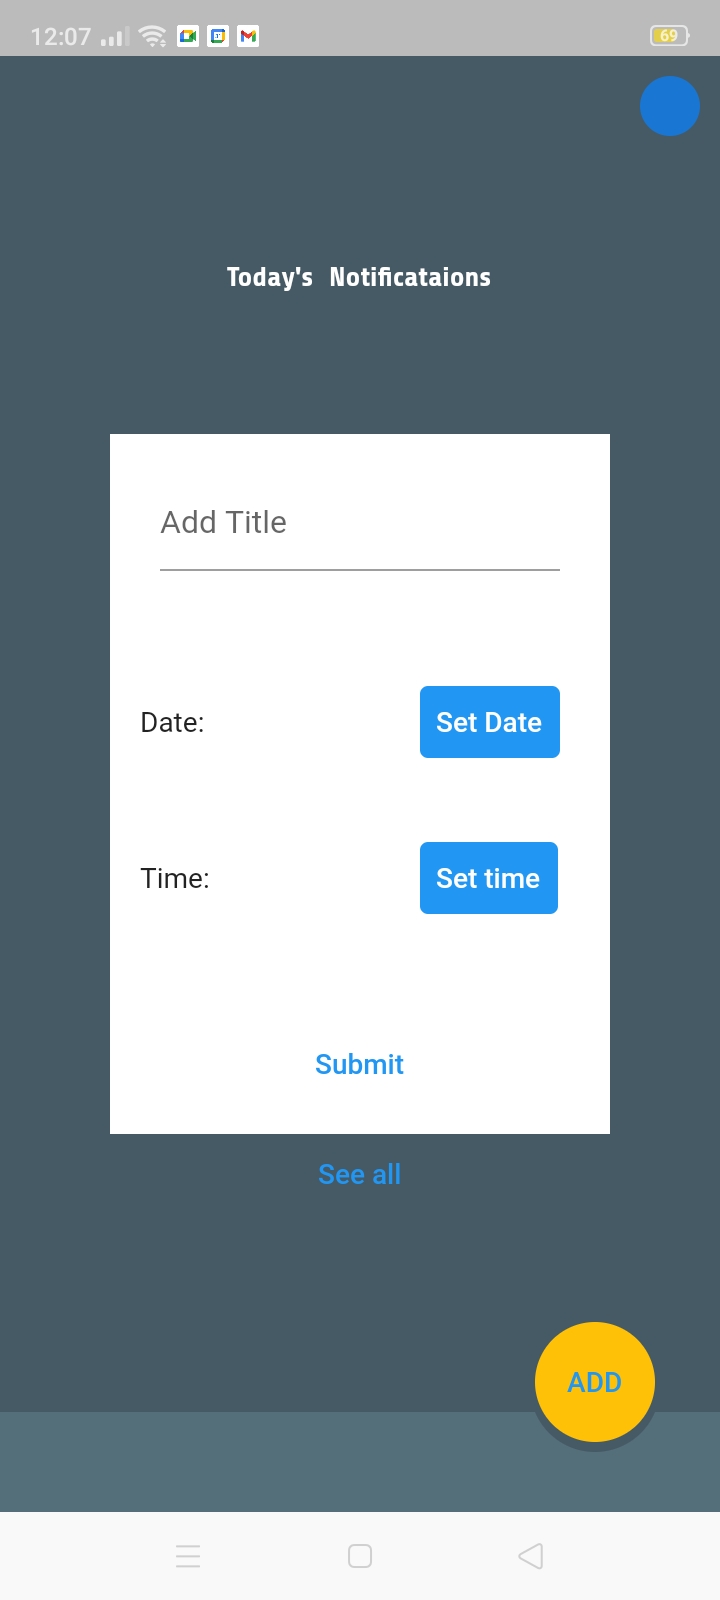Click the Time: label
The height and width of the screenshot is (1600, 720).
pyautogui.click(x=175, y=878)
